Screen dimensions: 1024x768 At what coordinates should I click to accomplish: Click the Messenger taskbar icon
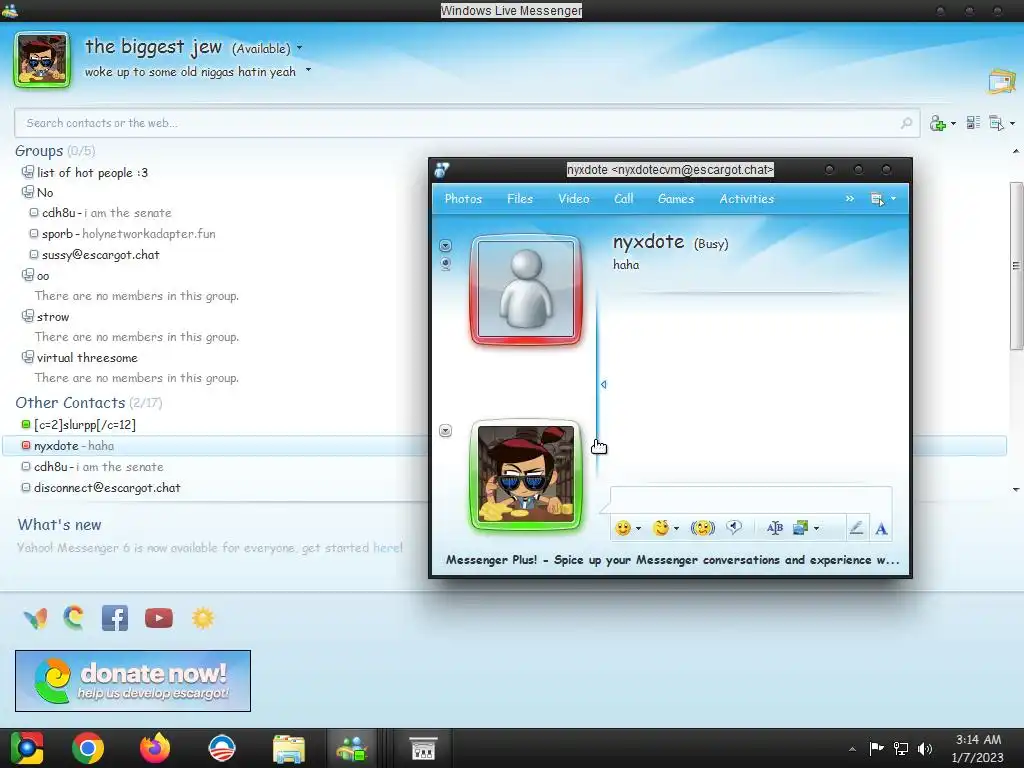pos(351,748)
